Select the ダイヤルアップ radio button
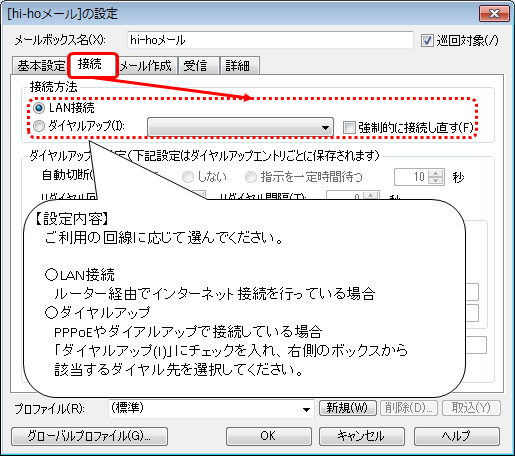 (39, 126)
